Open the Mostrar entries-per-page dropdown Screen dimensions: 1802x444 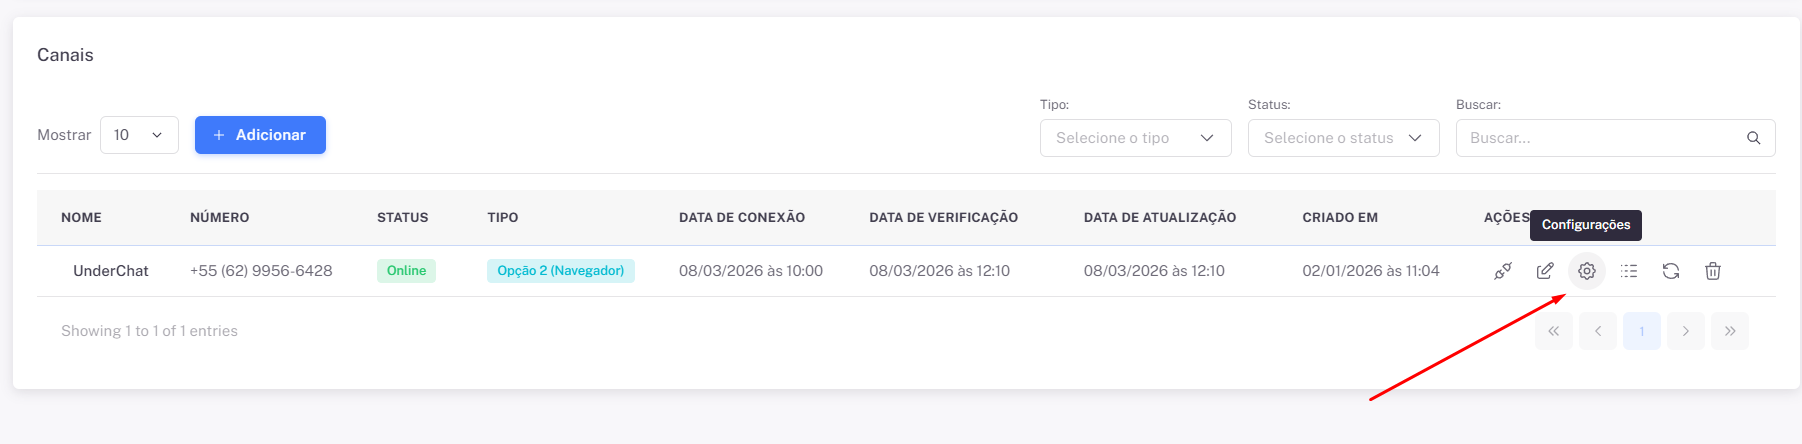[139, 135]
